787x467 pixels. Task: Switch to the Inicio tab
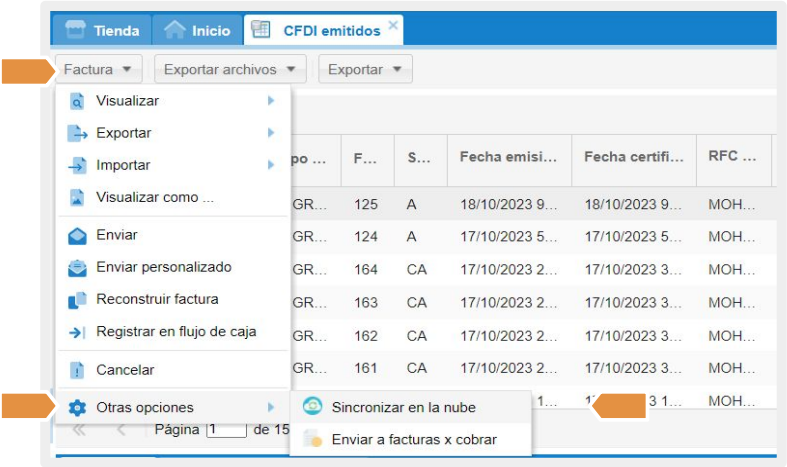pos(197,30)
